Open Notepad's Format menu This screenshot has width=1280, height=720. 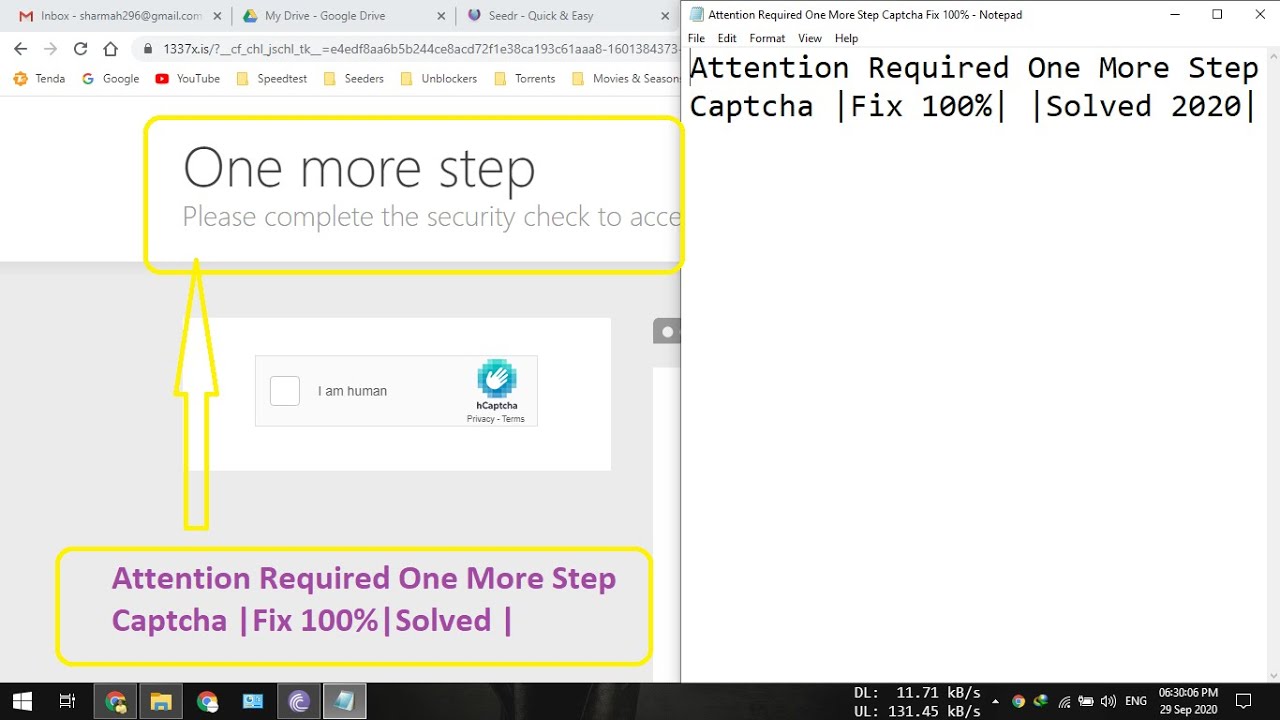(767, 38)
